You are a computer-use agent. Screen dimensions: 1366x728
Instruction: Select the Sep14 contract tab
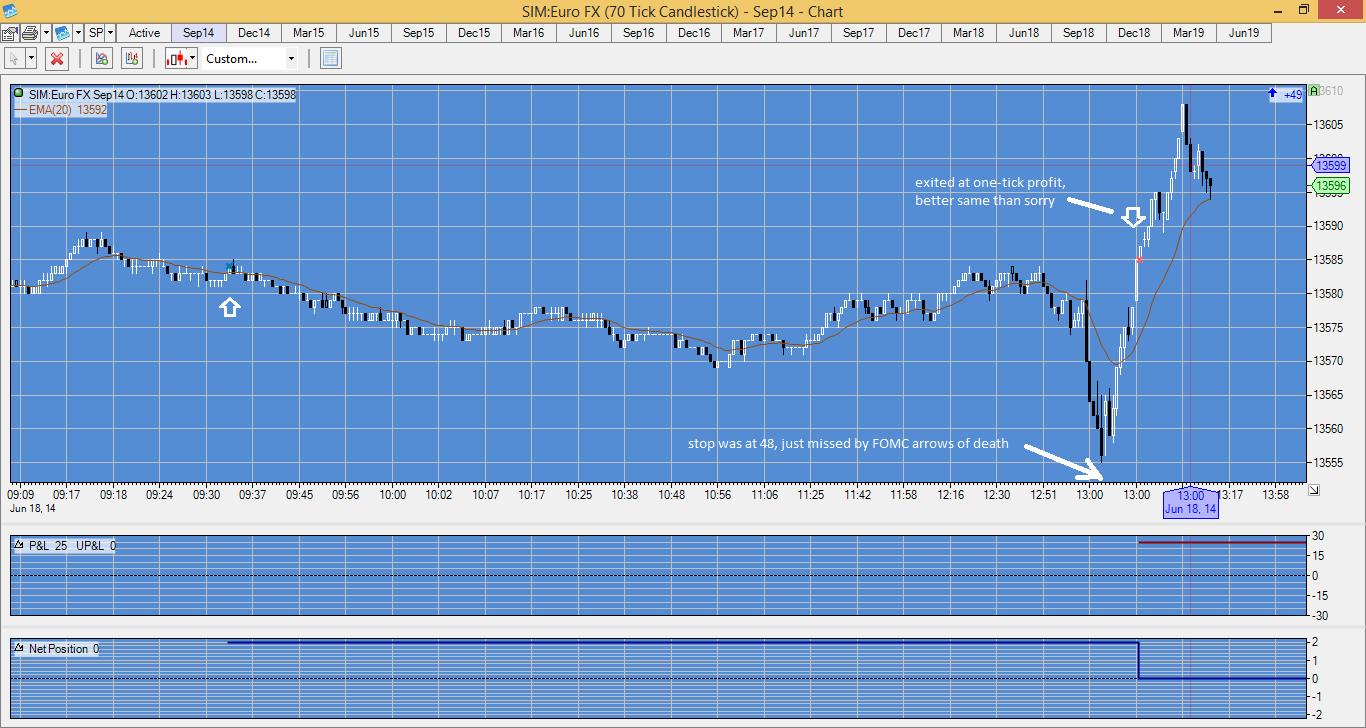coord(199,33)
